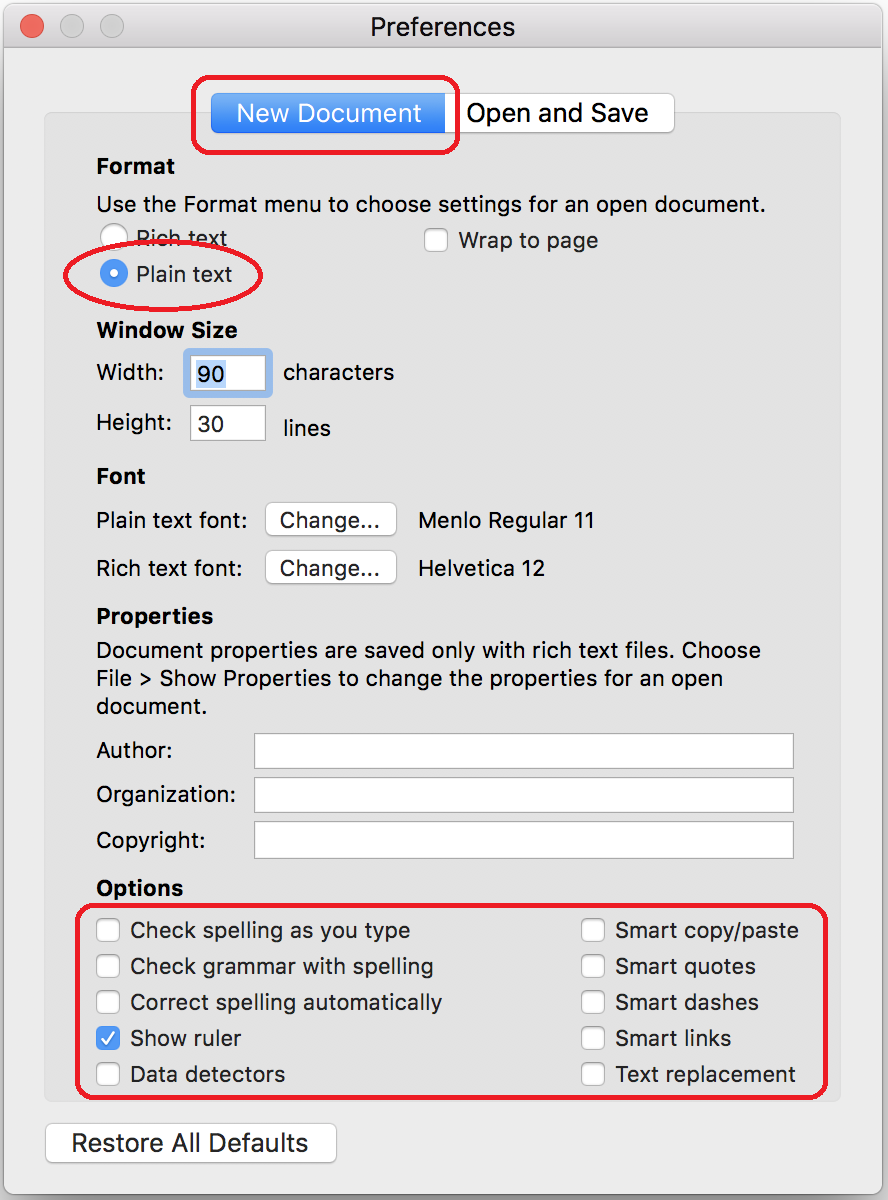888x1200 pixels.
Task: Select the Rich text radio button
Action: 113,236
